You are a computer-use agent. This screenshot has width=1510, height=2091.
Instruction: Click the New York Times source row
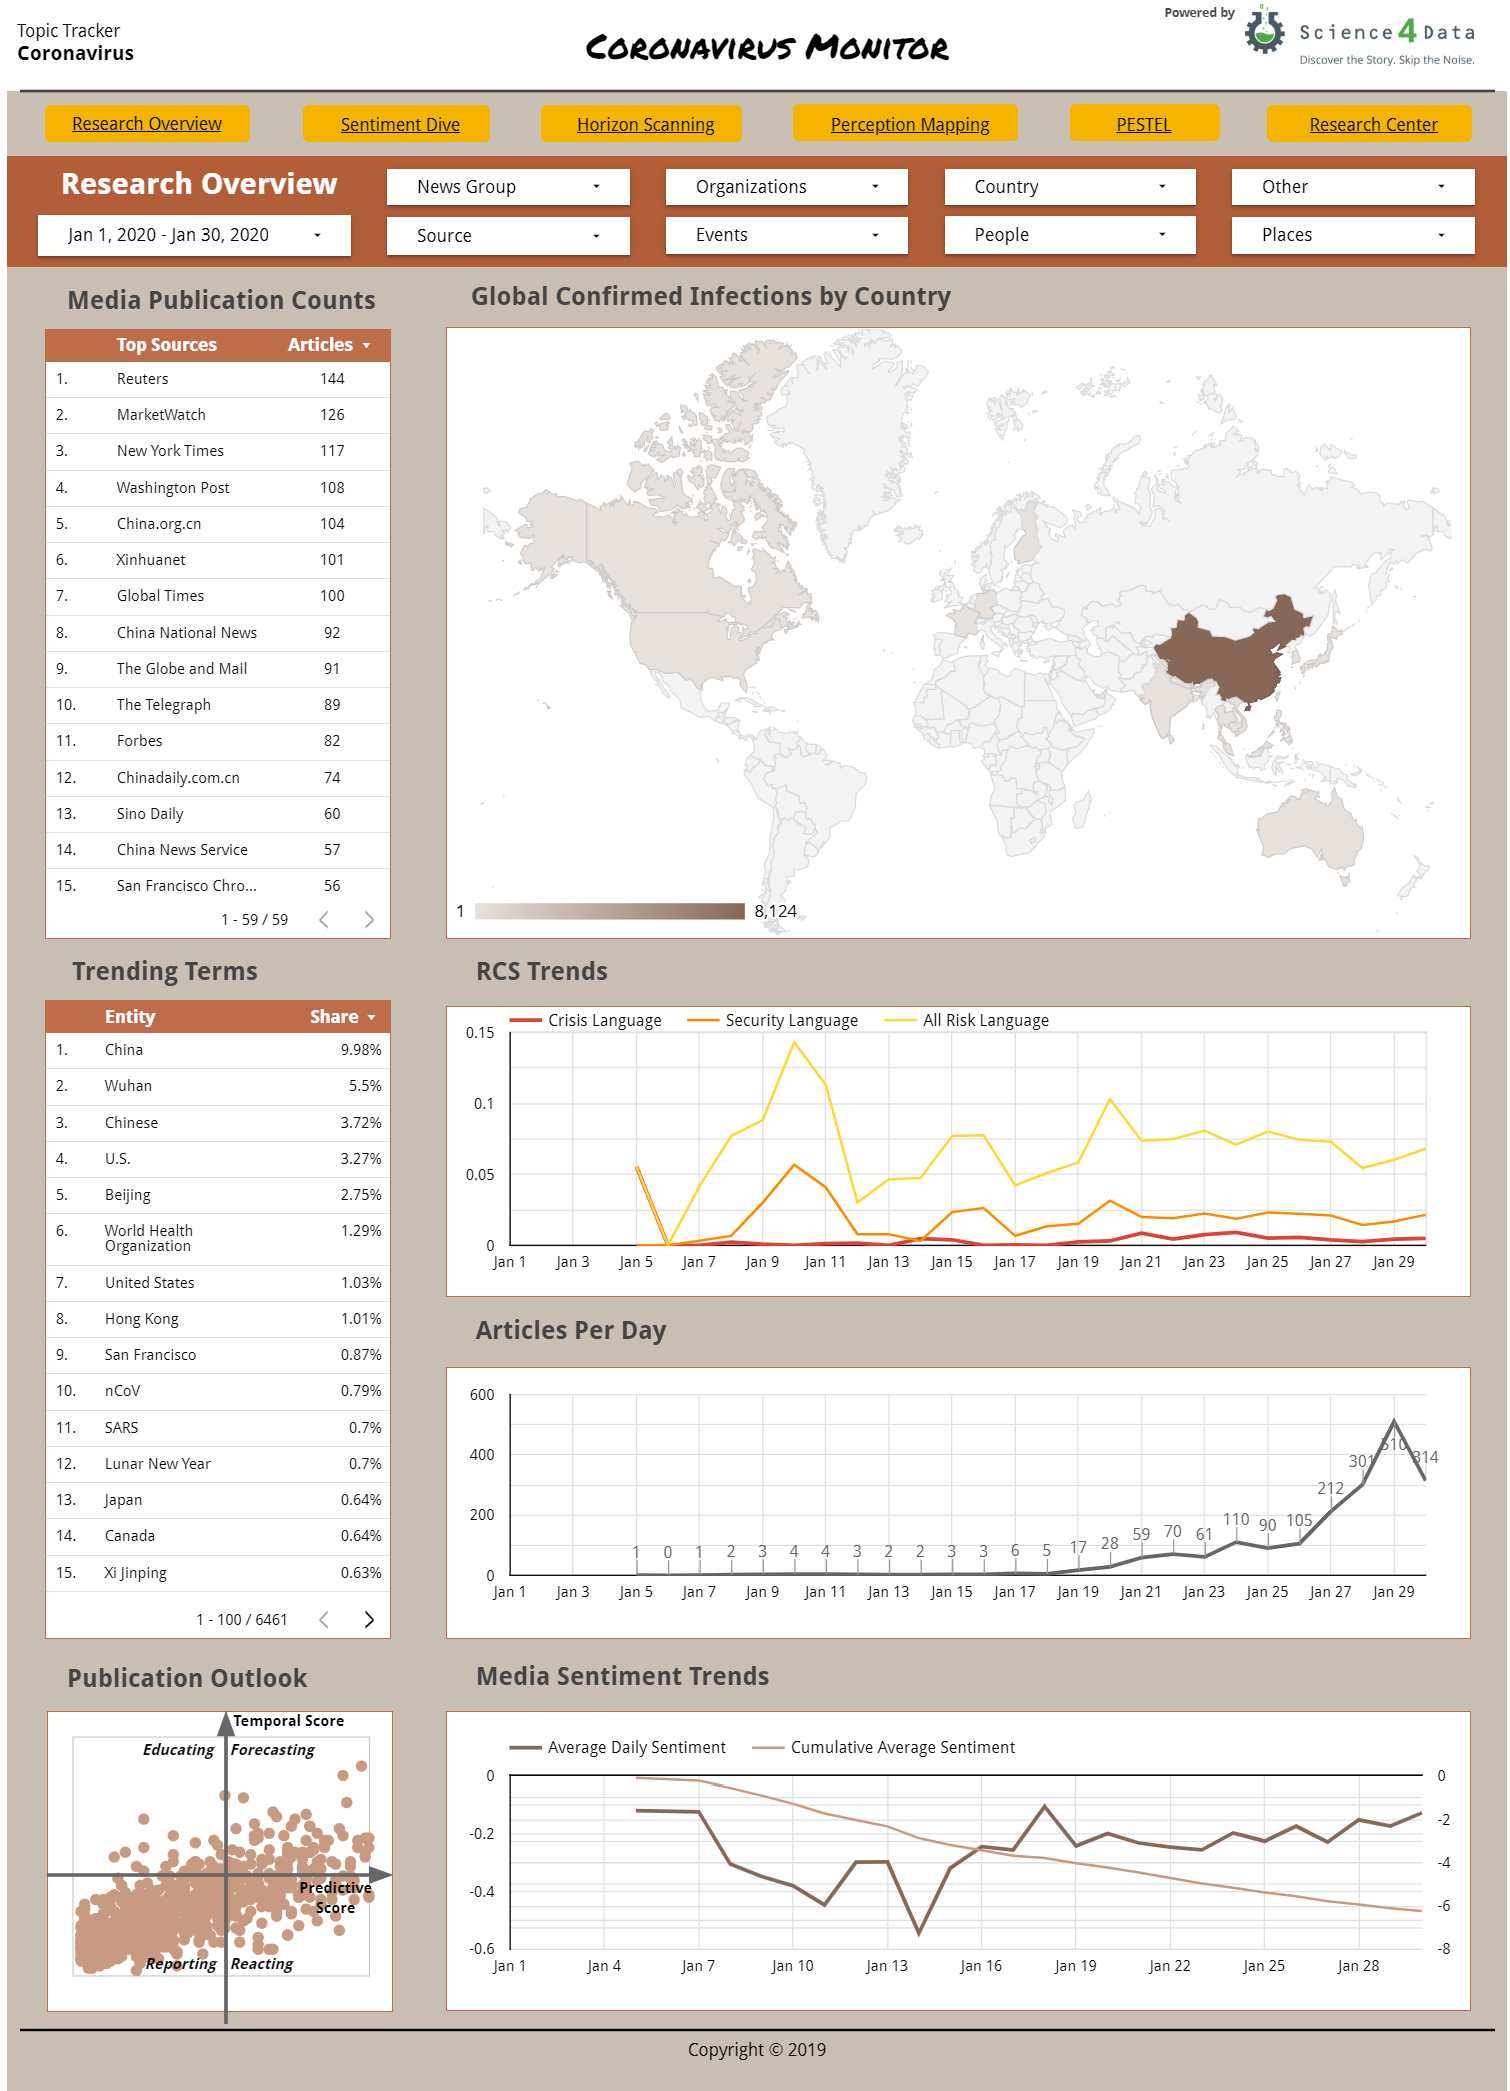click(218, 451)
